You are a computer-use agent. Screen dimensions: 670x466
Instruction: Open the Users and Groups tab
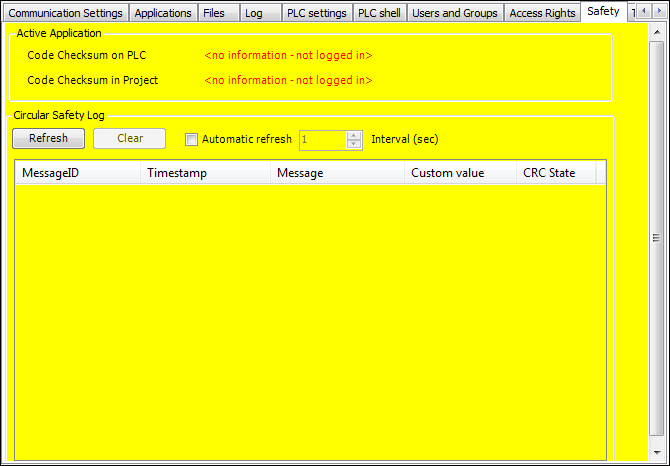(x=455, y=13)
